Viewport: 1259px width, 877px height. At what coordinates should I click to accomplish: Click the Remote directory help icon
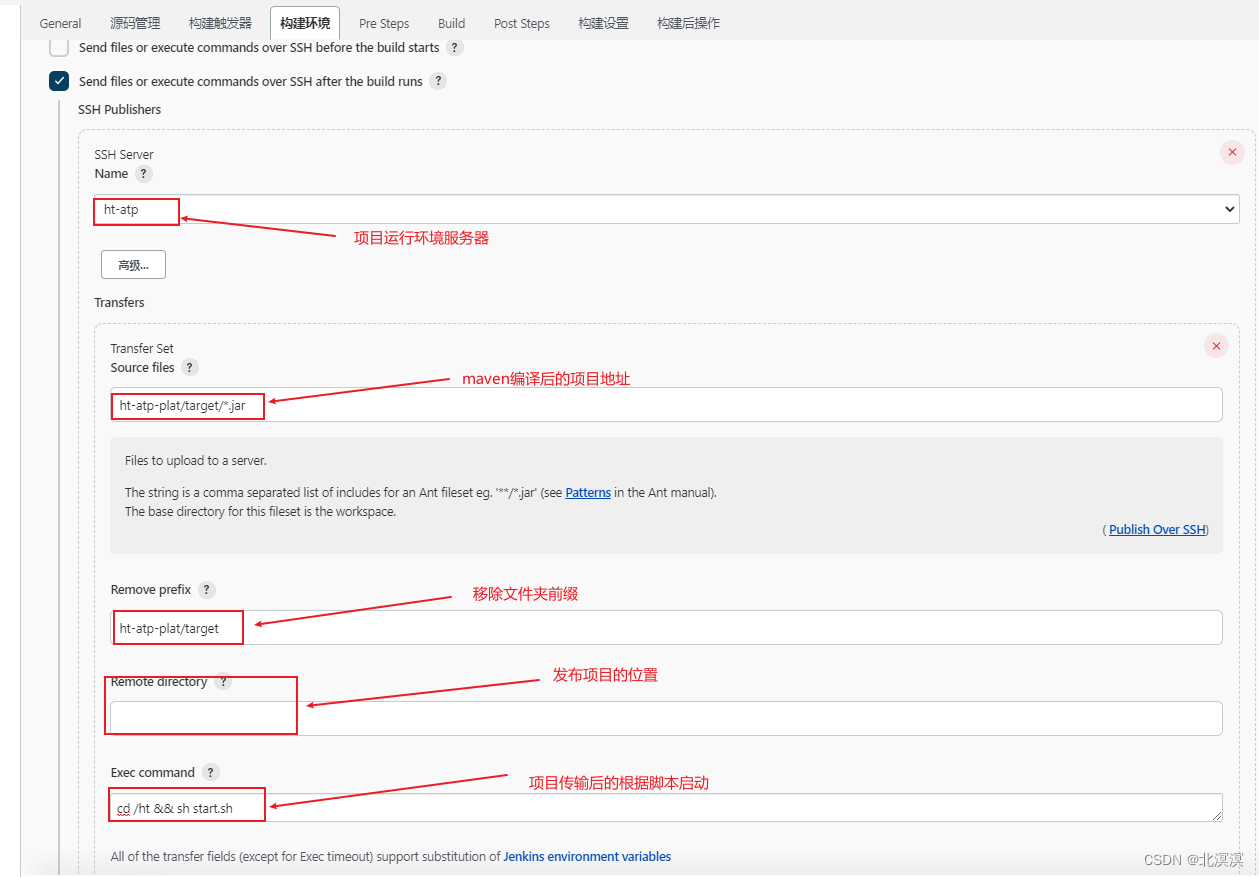222,681
